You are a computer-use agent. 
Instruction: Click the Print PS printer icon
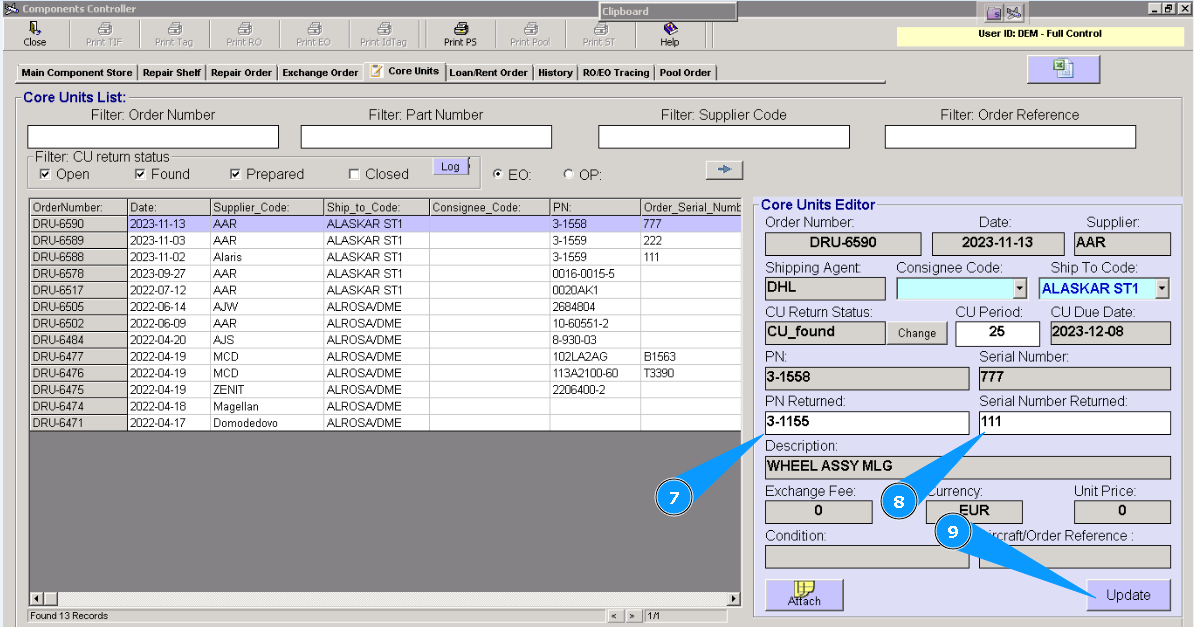click(460, 29)
